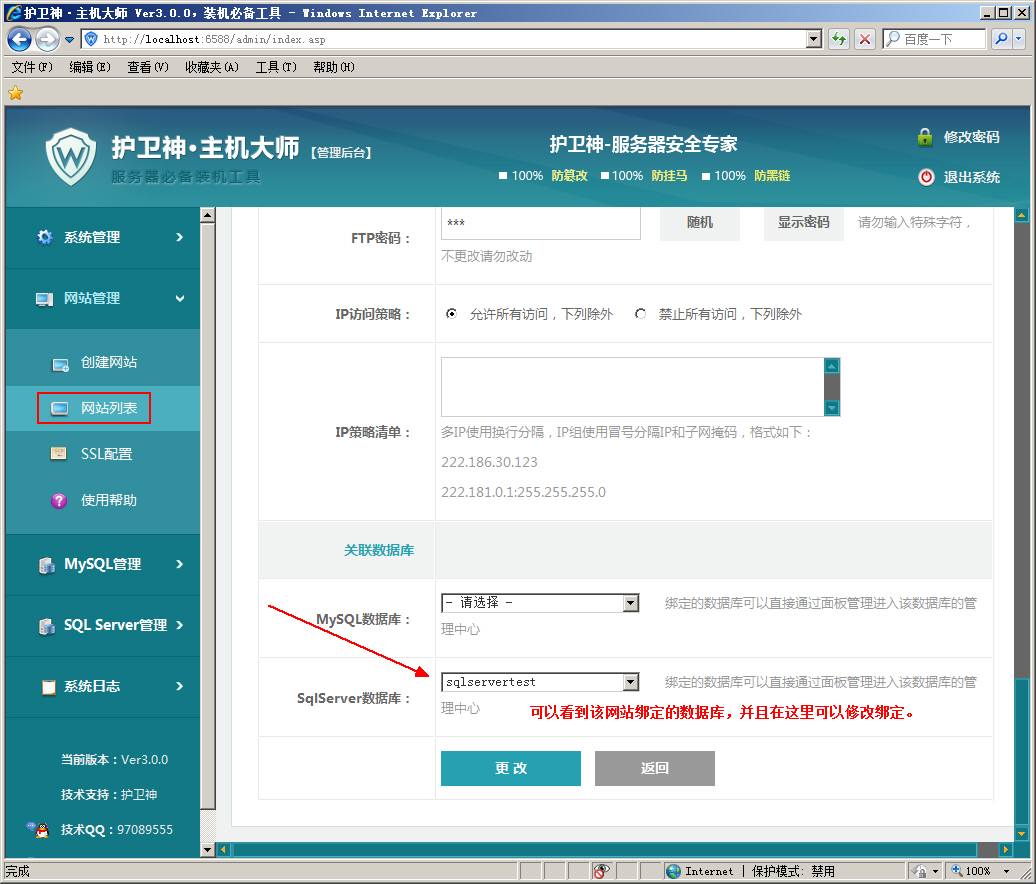This screenshot has width=1036, height=884.
Task: Open the MySQL数据库 selection dropdown
Action: pyautogui.click(x=630, y=602)
